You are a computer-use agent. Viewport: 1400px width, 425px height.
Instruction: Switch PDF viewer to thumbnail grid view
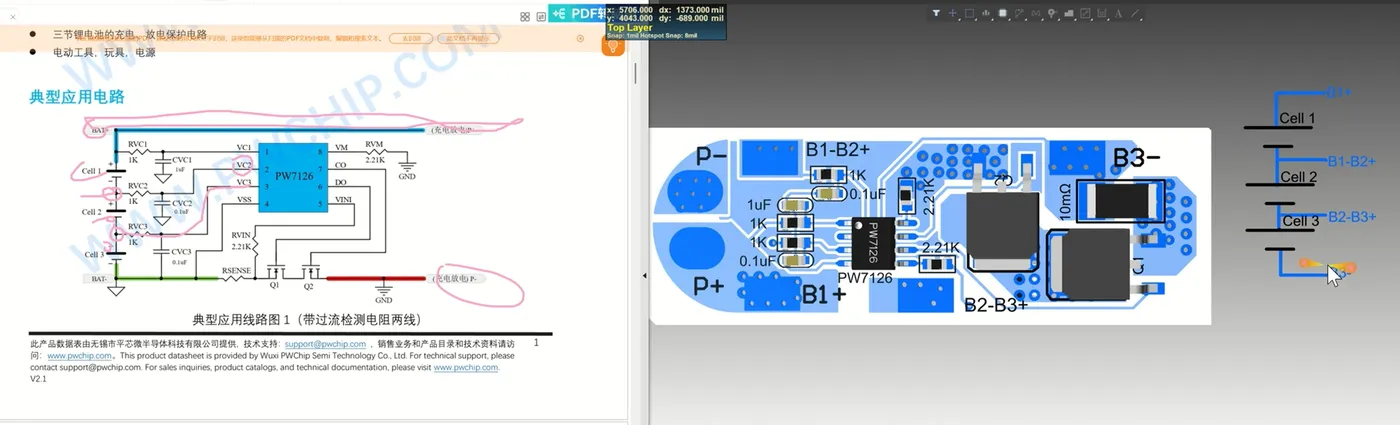pos(526,16)
